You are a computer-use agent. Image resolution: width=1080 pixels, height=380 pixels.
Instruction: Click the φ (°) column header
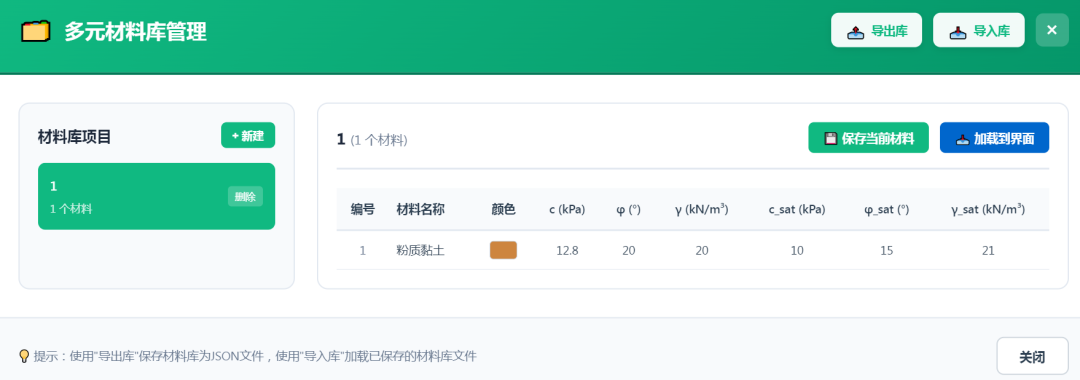point(628,209)
